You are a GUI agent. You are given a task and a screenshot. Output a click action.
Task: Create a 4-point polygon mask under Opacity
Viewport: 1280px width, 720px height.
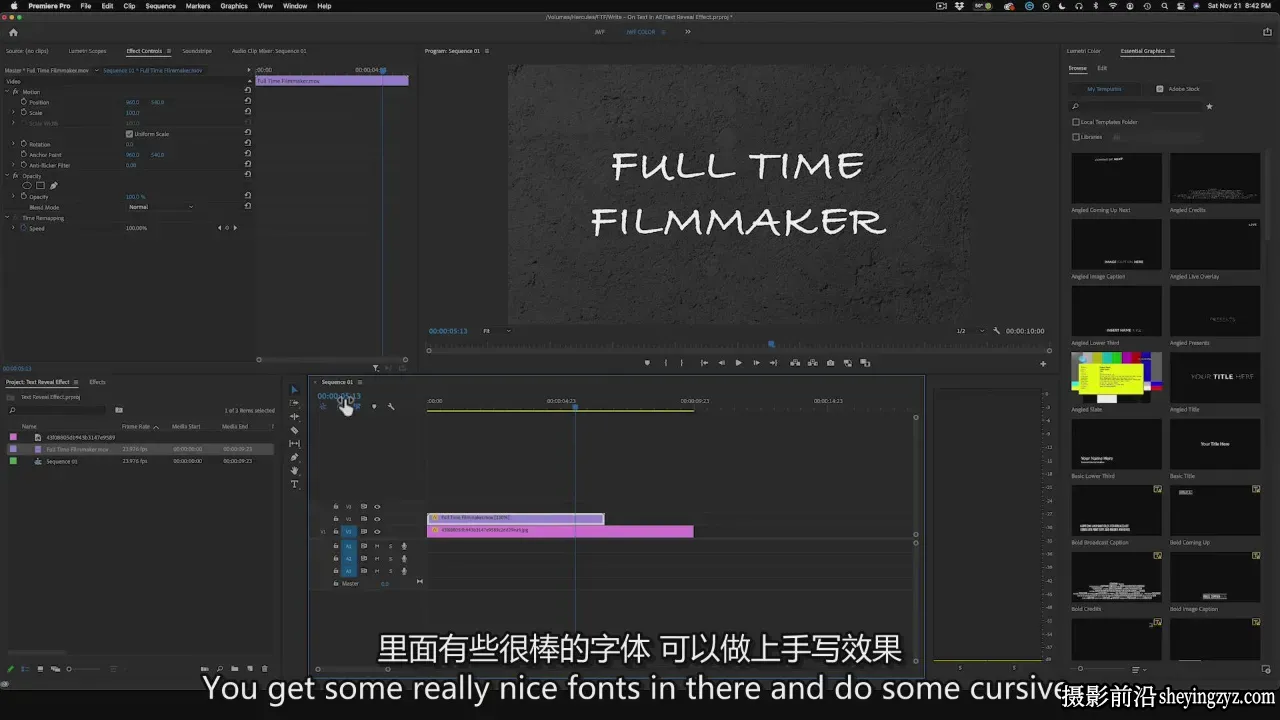(40, 186)
